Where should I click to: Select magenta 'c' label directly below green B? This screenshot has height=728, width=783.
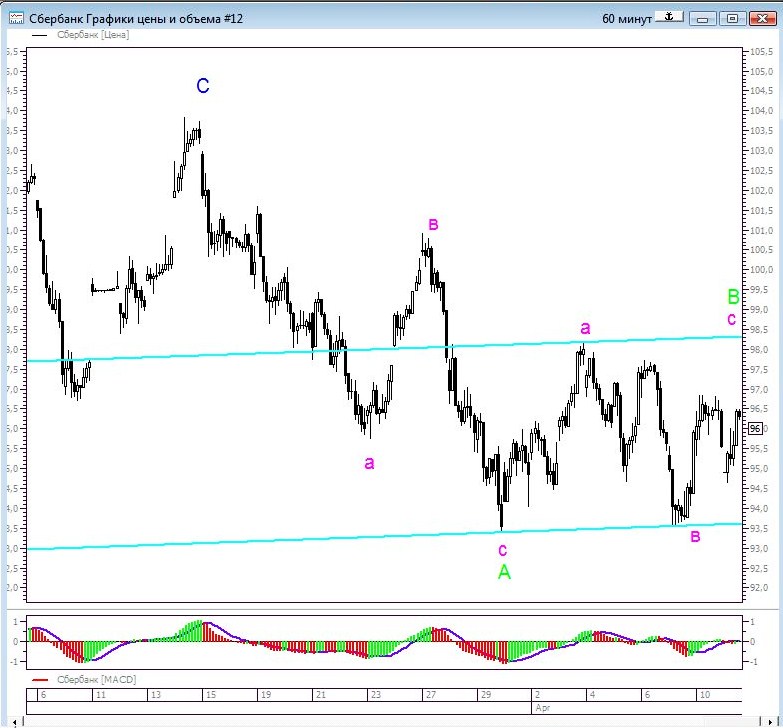coord(732,319)
